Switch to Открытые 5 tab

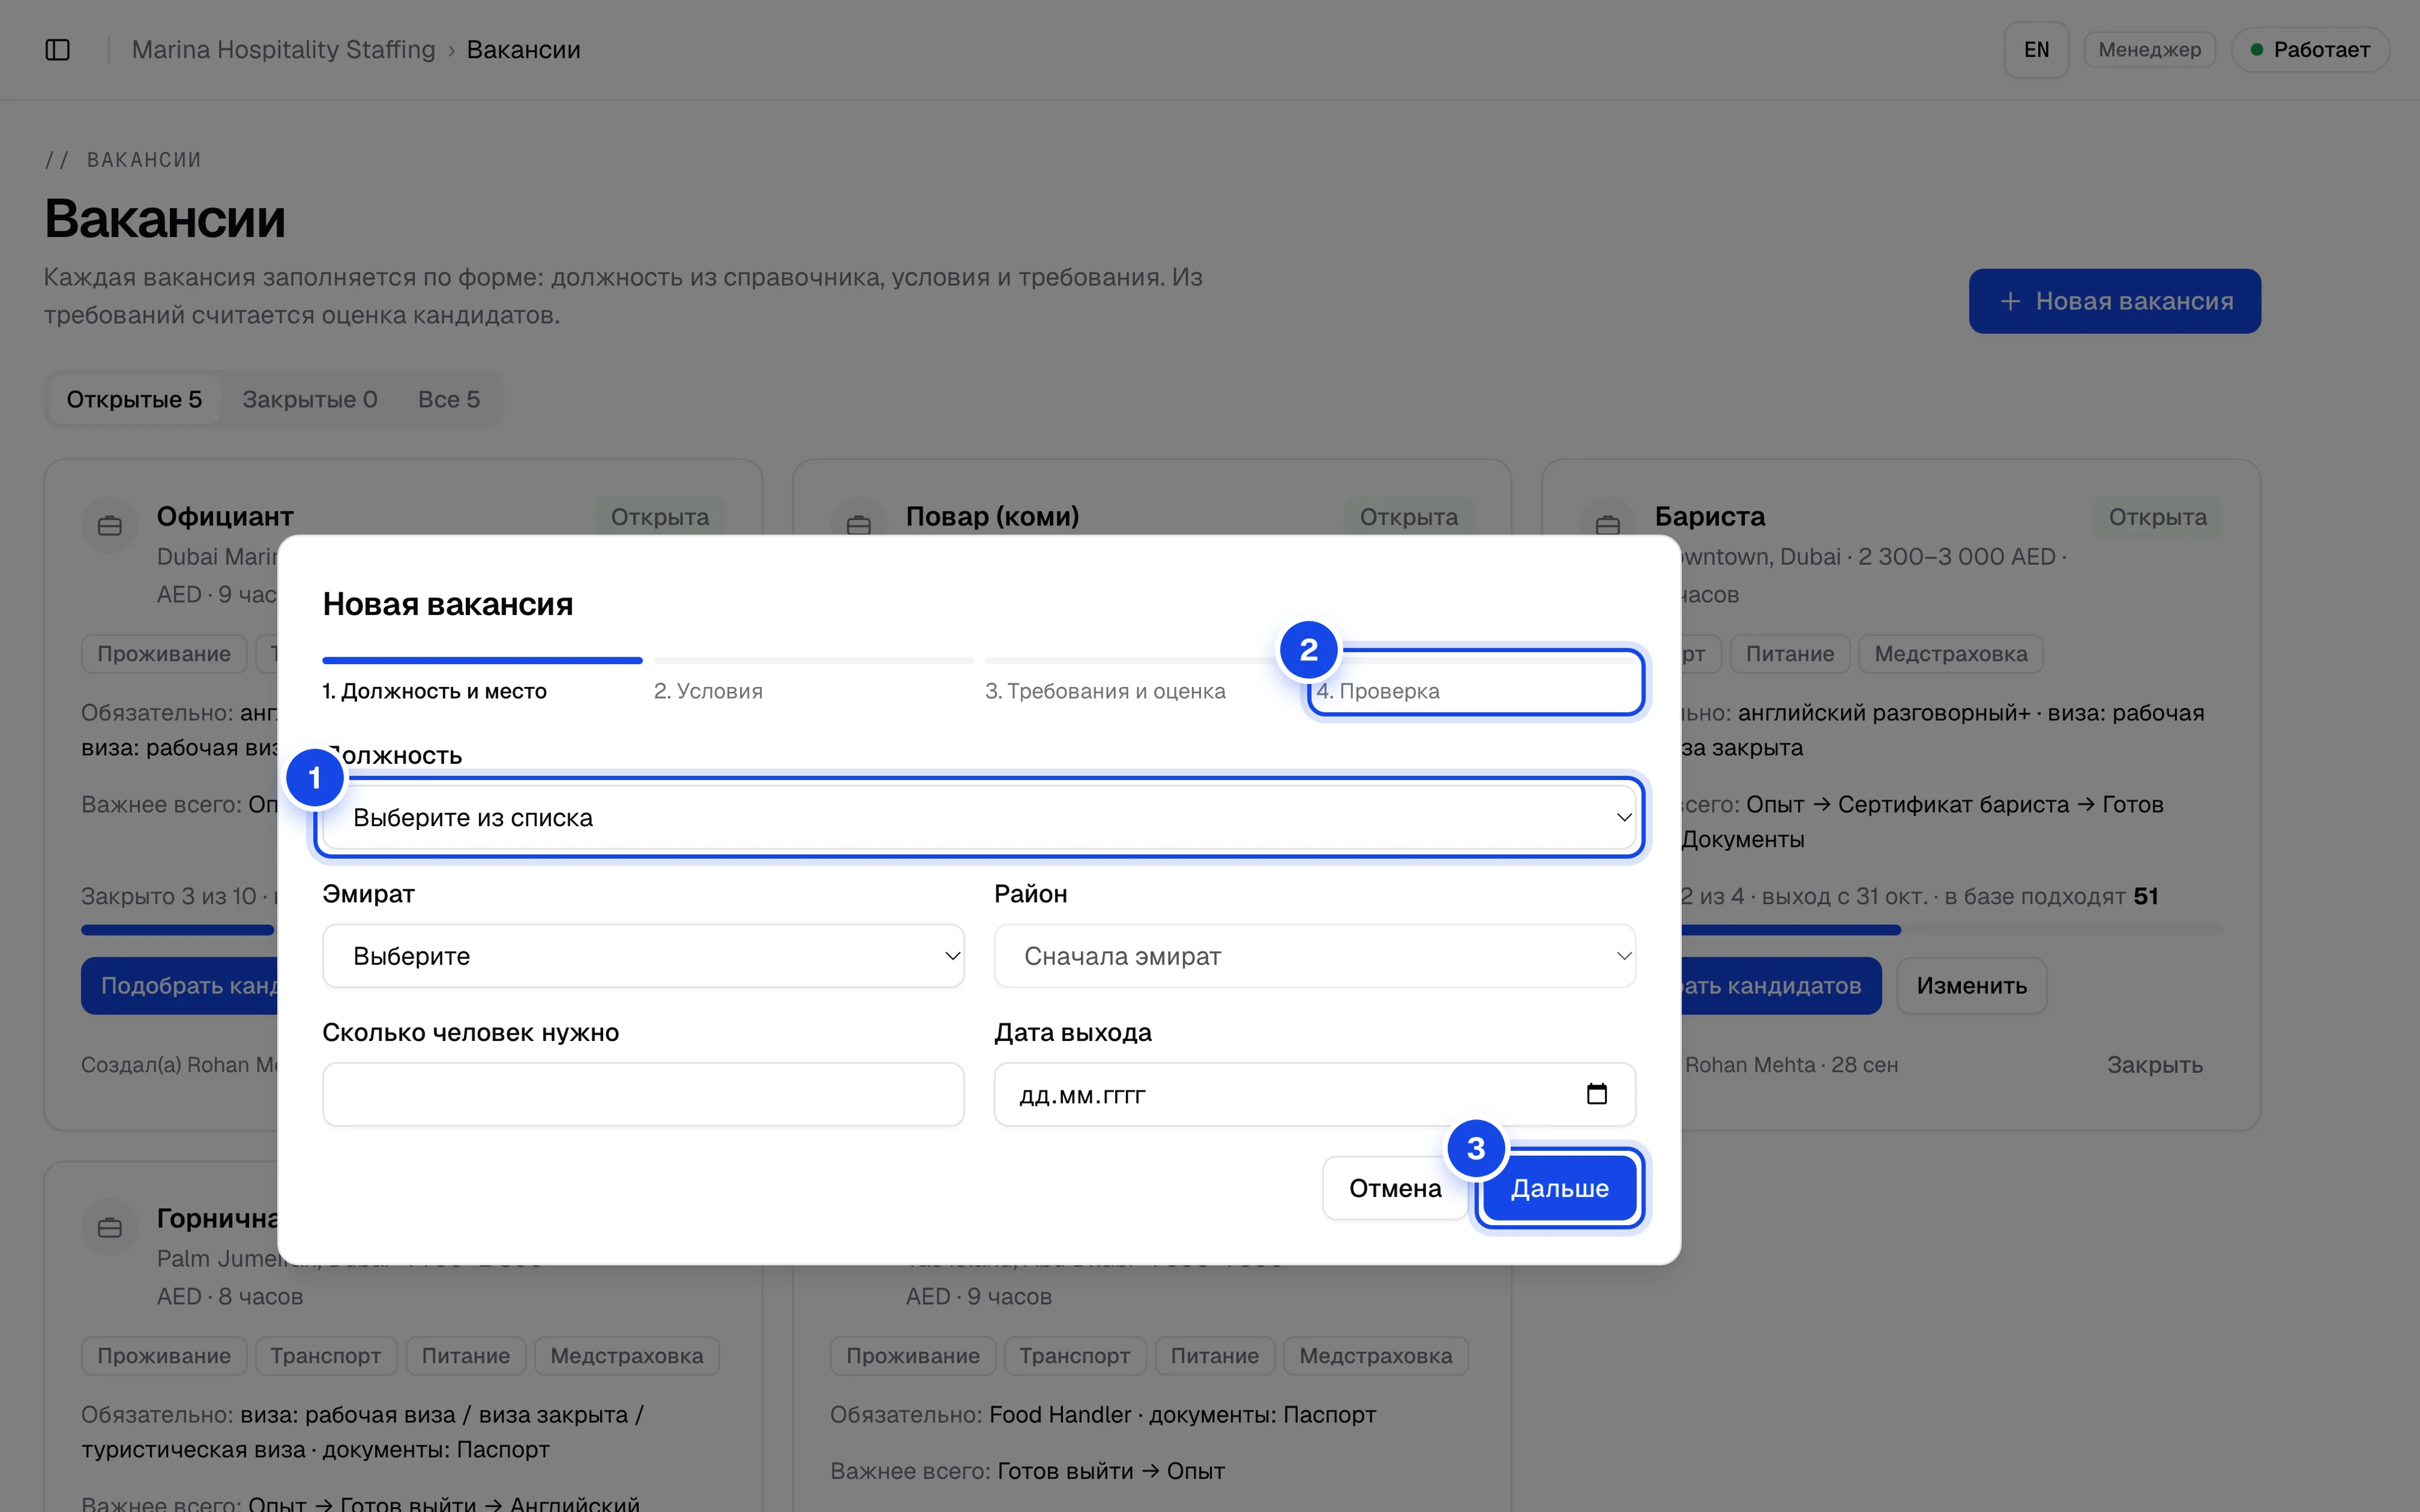[134, 399]
